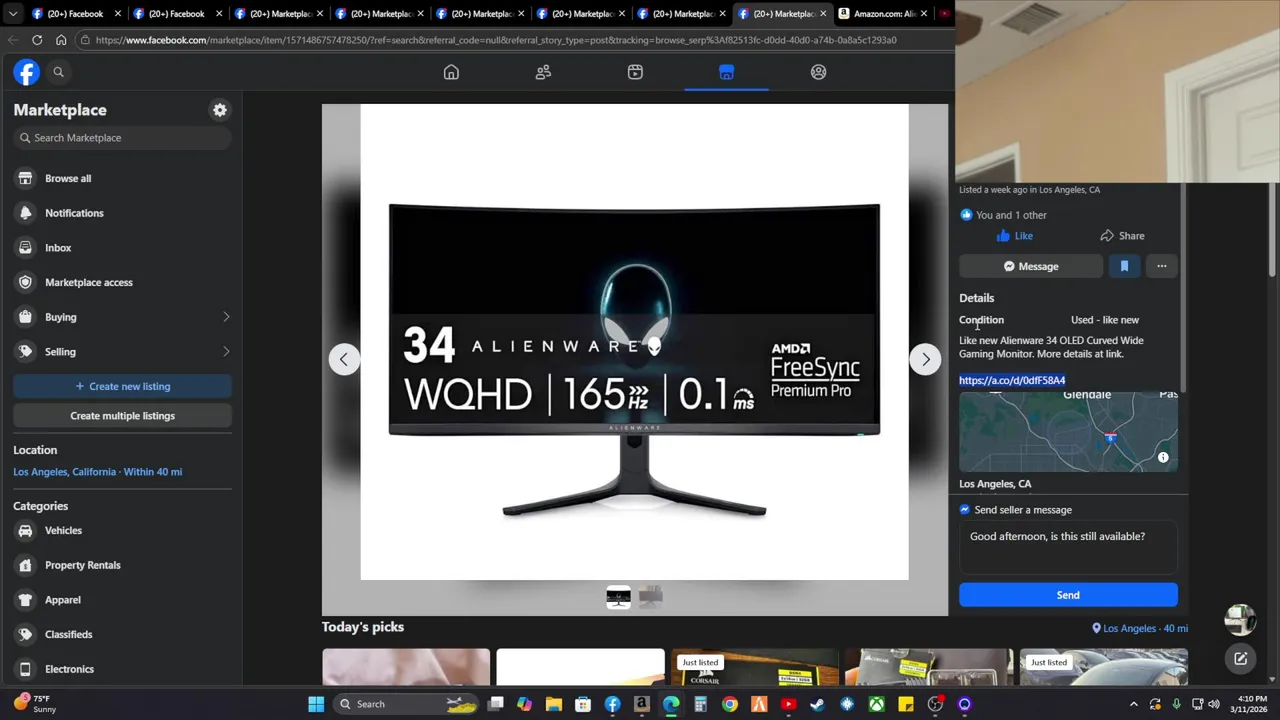1280x720 pixels.
Task: Click Create new listing button
Action: pyautogui.click(x=122, y=386)
